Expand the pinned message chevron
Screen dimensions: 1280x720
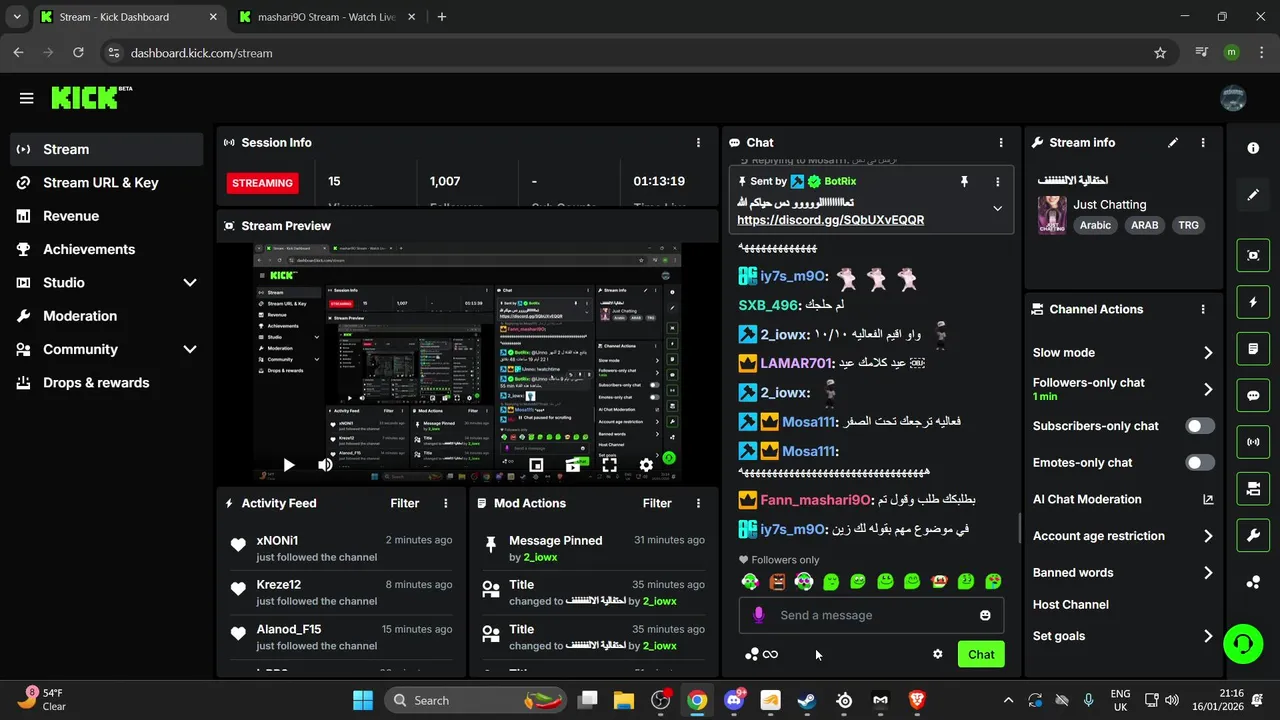[997, 208]
